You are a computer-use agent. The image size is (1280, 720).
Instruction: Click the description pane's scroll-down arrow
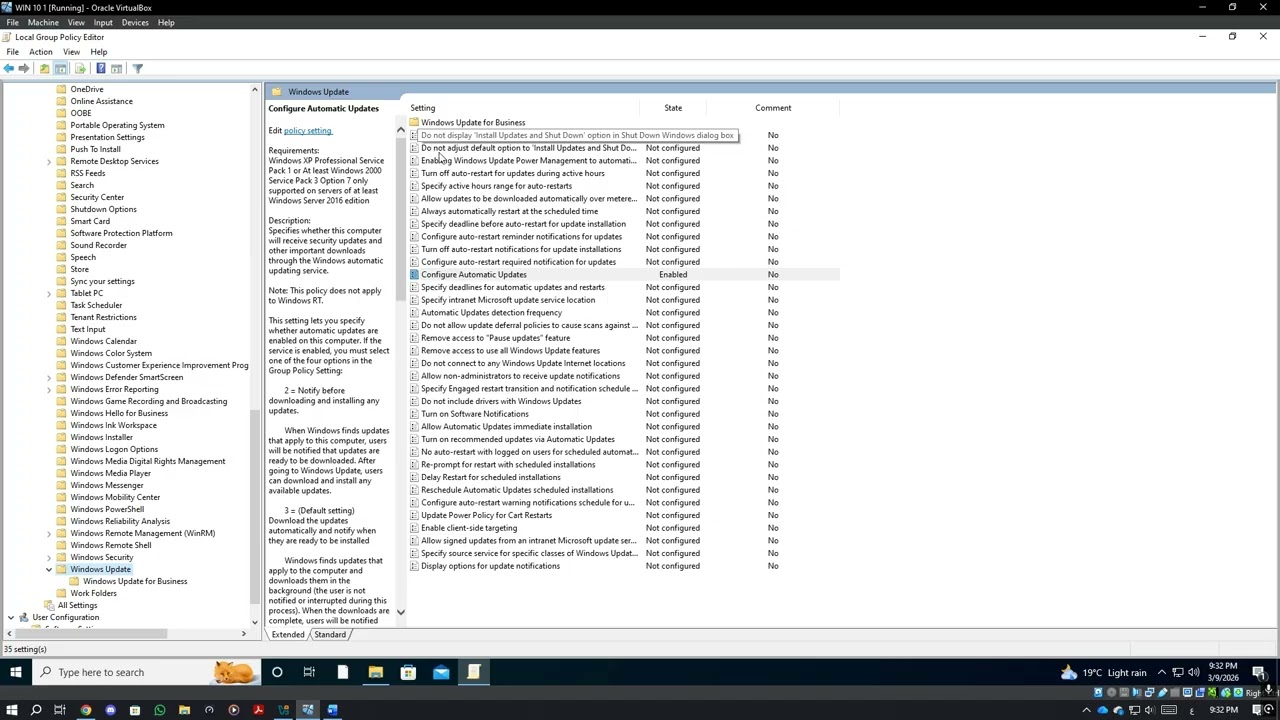tap(401, 612)
